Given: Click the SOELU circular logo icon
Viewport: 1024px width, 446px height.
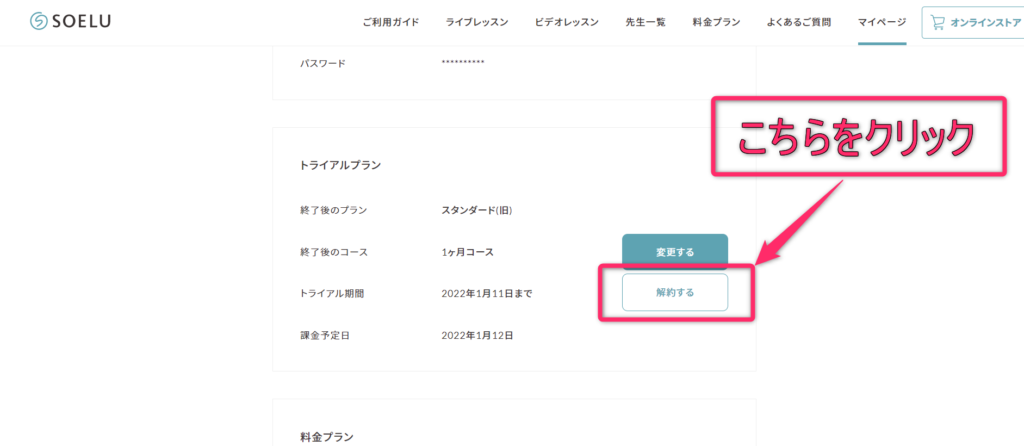Looking at the screenshot, I should (x=39, y=22).
